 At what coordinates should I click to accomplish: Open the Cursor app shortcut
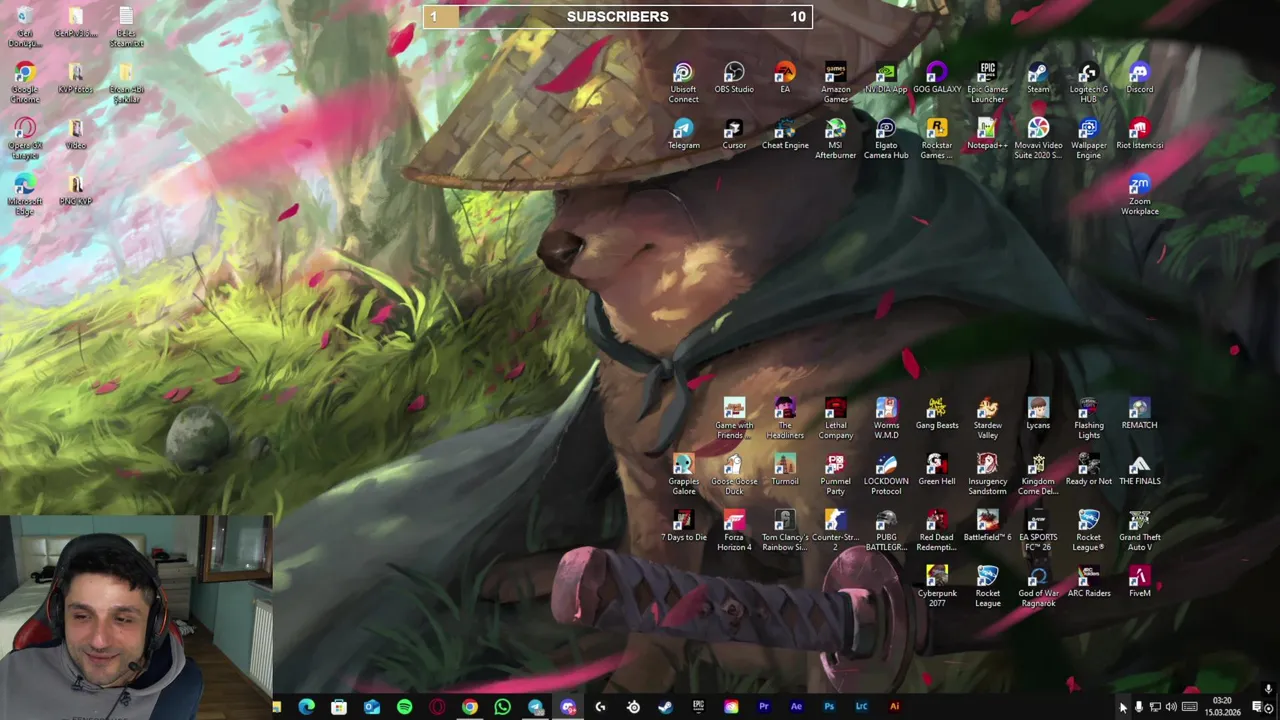[734, 134]
